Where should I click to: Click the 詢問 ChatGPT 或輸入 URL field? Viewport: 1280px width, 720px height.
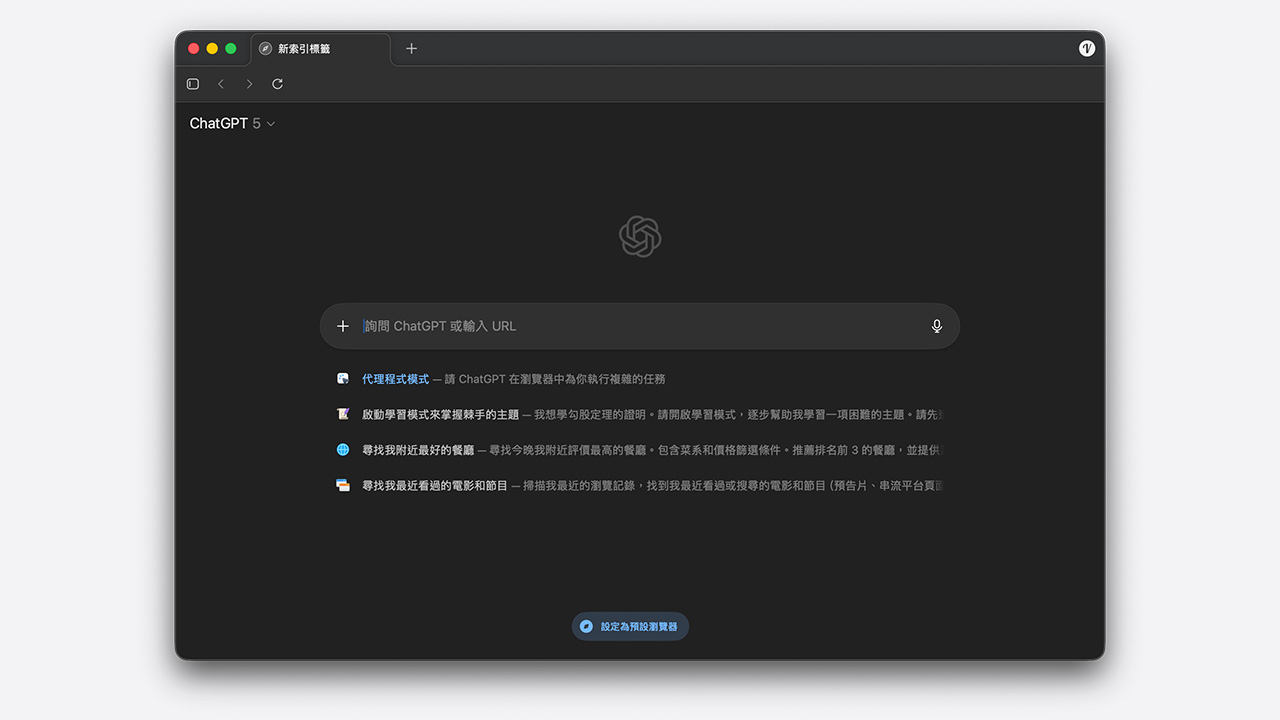tap(640, 326)
